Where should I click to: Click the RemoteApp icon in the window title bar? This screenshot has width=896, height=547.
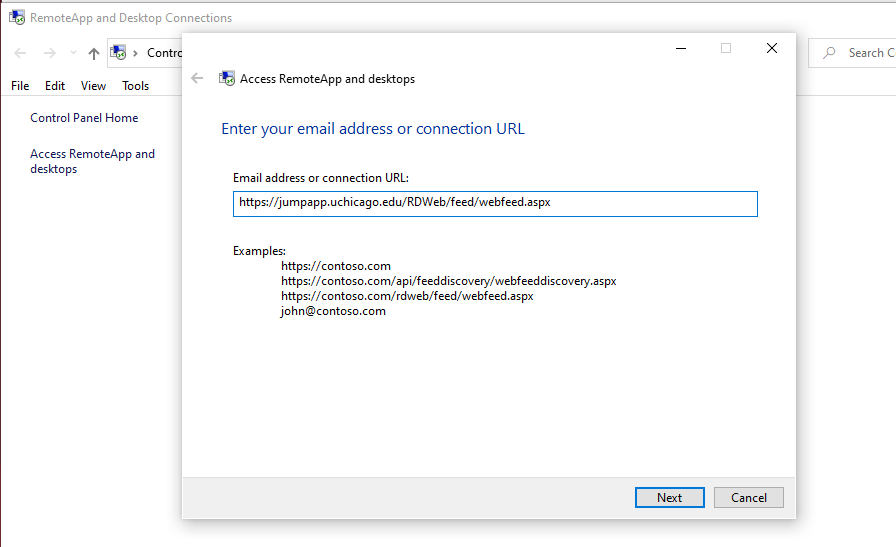pyautogui.click(x=17, y=17)
